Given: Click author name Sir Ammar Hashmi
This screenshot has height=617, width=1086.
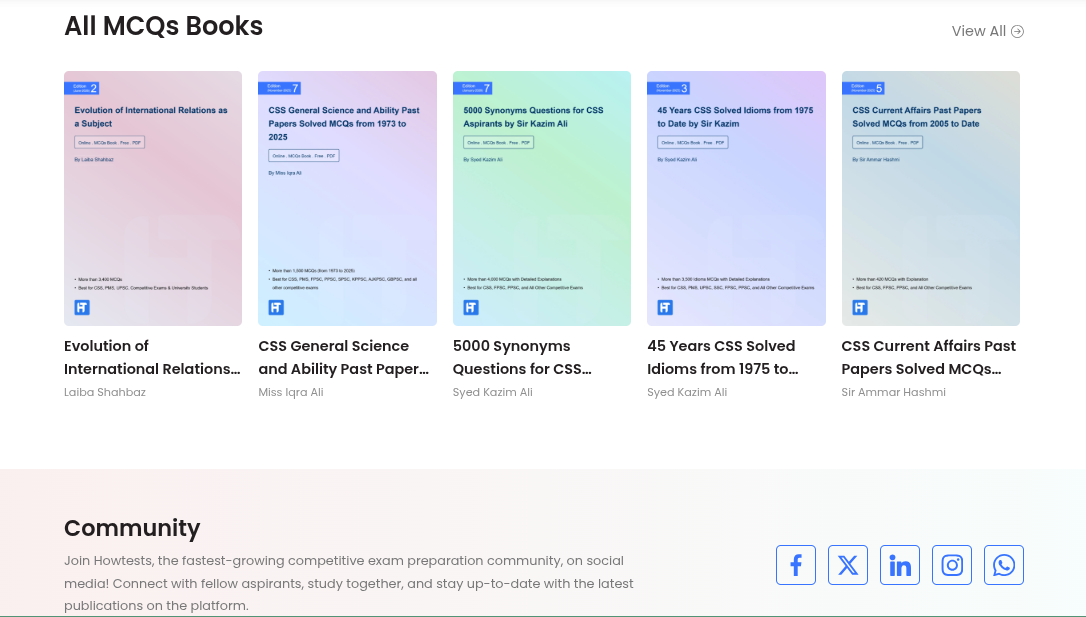Looking at the screenshot, I should coord(893,392).
